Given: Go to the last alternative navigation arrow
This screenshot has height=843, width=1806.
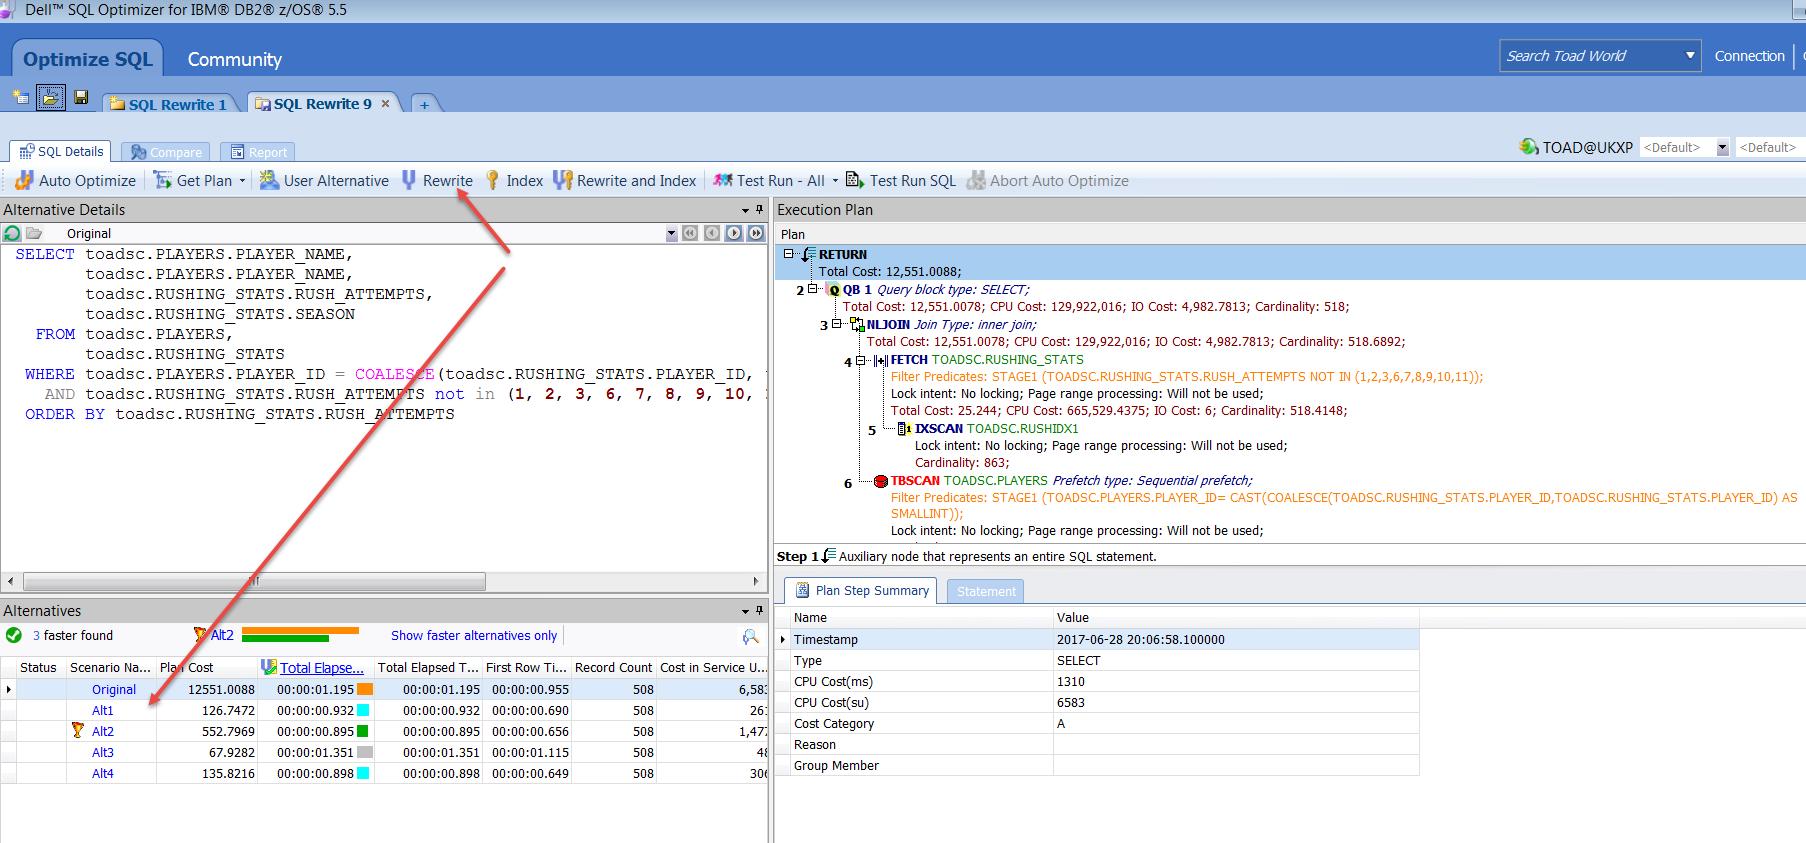Looking at the screenshot, I should pyautogui.click(x=756, y=233).
